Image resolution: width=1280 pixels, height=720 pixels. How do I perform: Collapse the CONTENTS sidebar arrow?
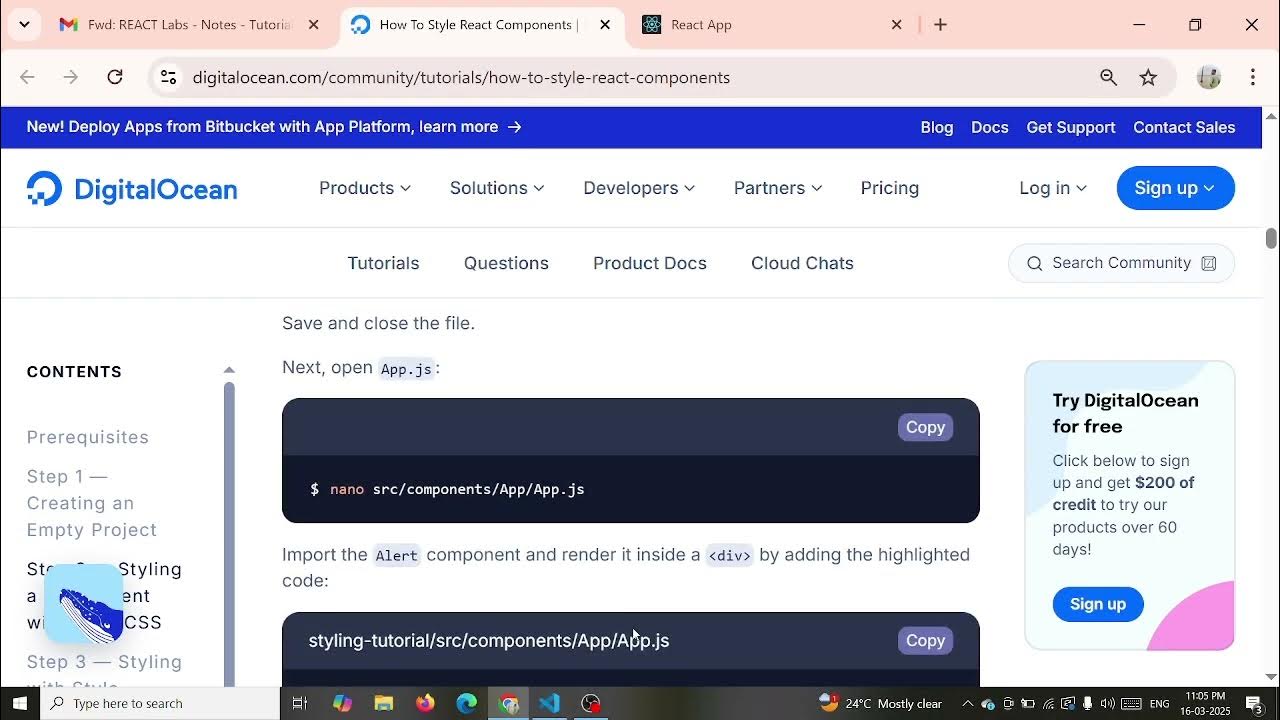coord(229,370)
